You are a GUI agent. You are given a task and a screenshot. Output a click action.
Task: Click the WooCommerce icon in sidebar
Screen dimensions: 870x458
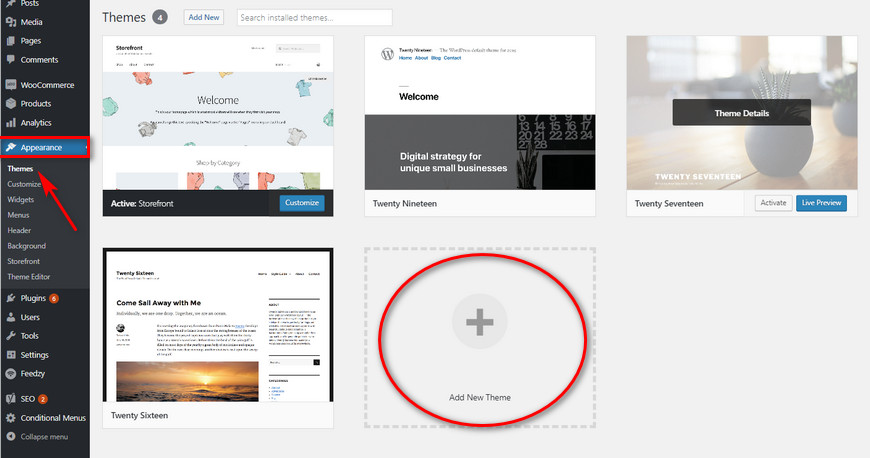click(x=11, y=85)
